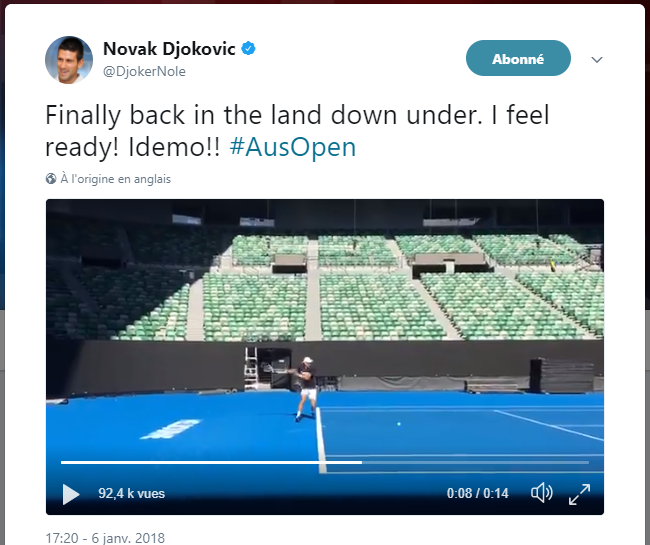
Task: Click the 0:08 / 0:14 time display
Action: click(478, 493)
